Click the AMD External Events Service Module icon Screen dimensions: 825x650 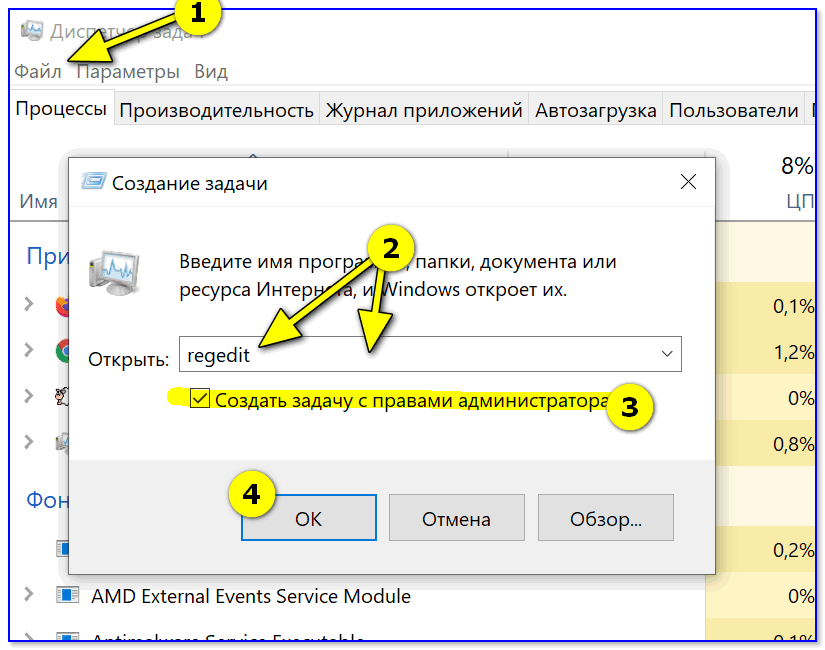pyautogui.click(x=67, y=595)
